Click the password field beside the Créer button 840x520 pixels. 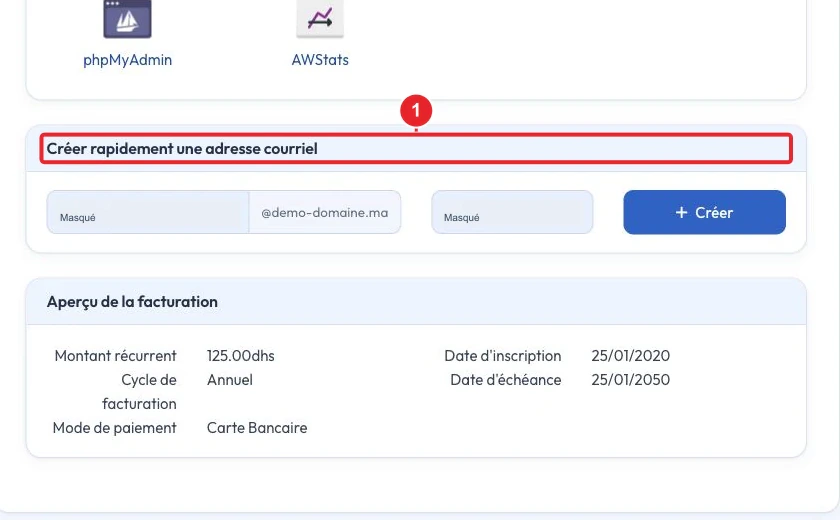[512, 212]
